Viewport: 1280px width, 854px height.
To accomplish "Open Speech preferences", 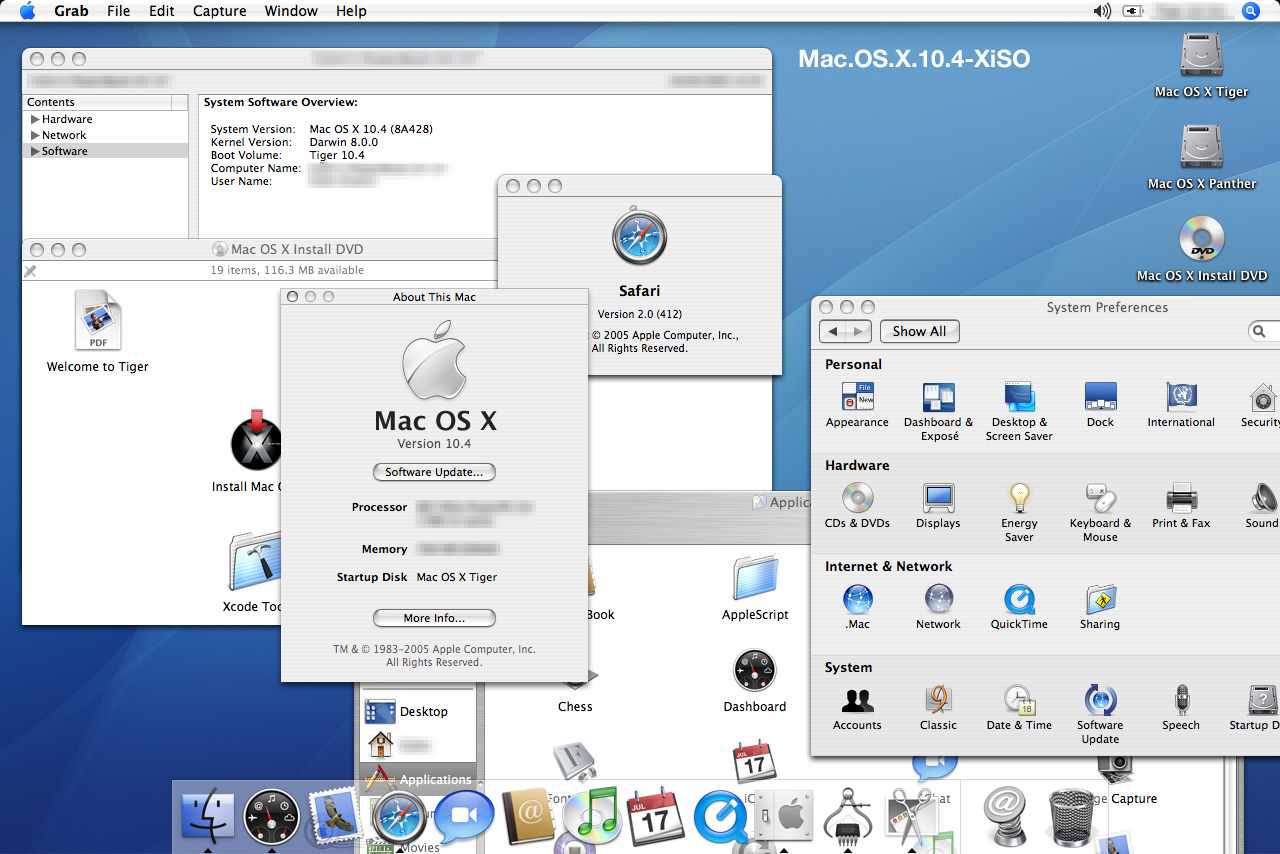I will coord(1181,708).
